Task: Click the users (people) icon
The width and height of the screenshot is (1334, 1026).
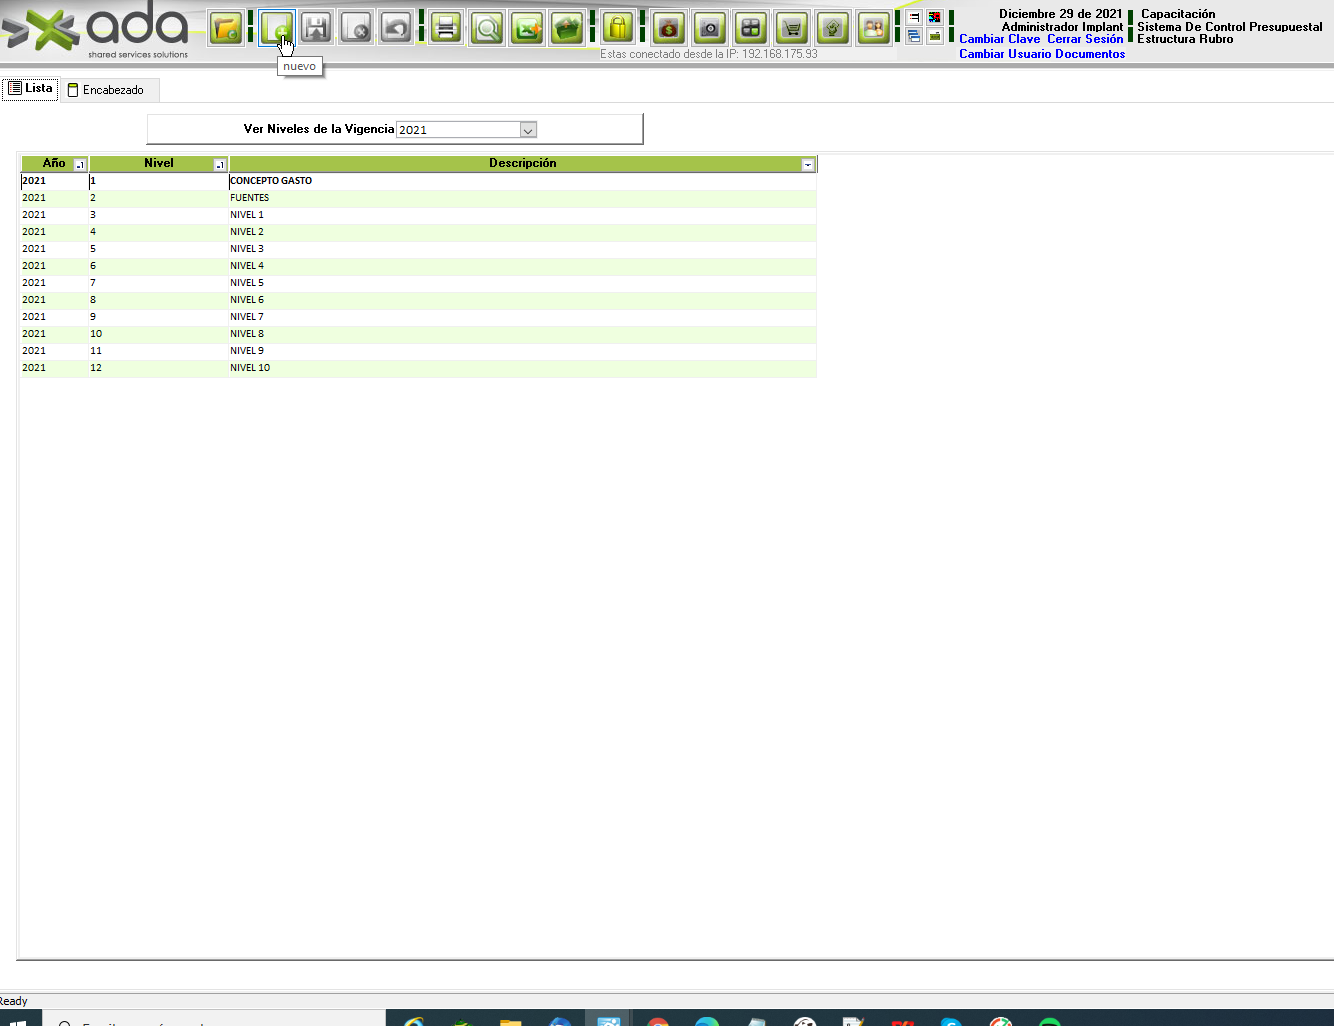Action: click(x=873, y=28)
